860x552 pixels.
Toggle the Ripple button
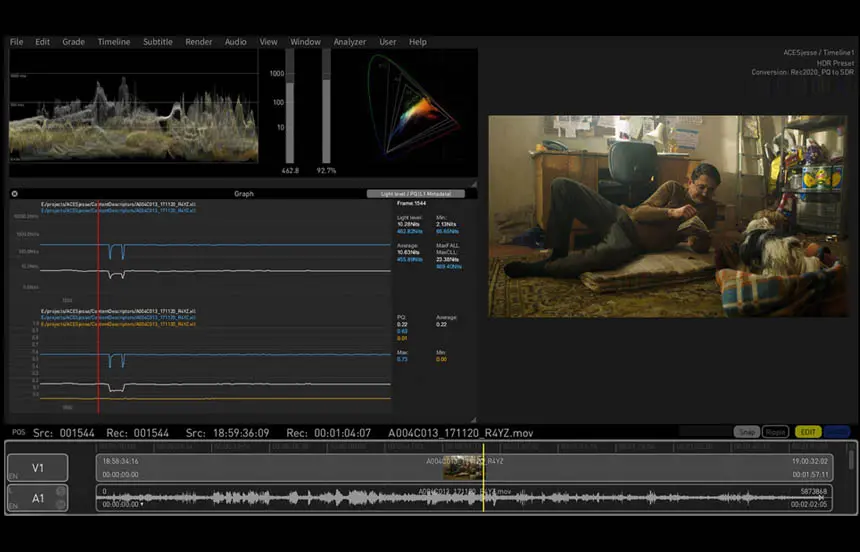(x=775, y=432)
